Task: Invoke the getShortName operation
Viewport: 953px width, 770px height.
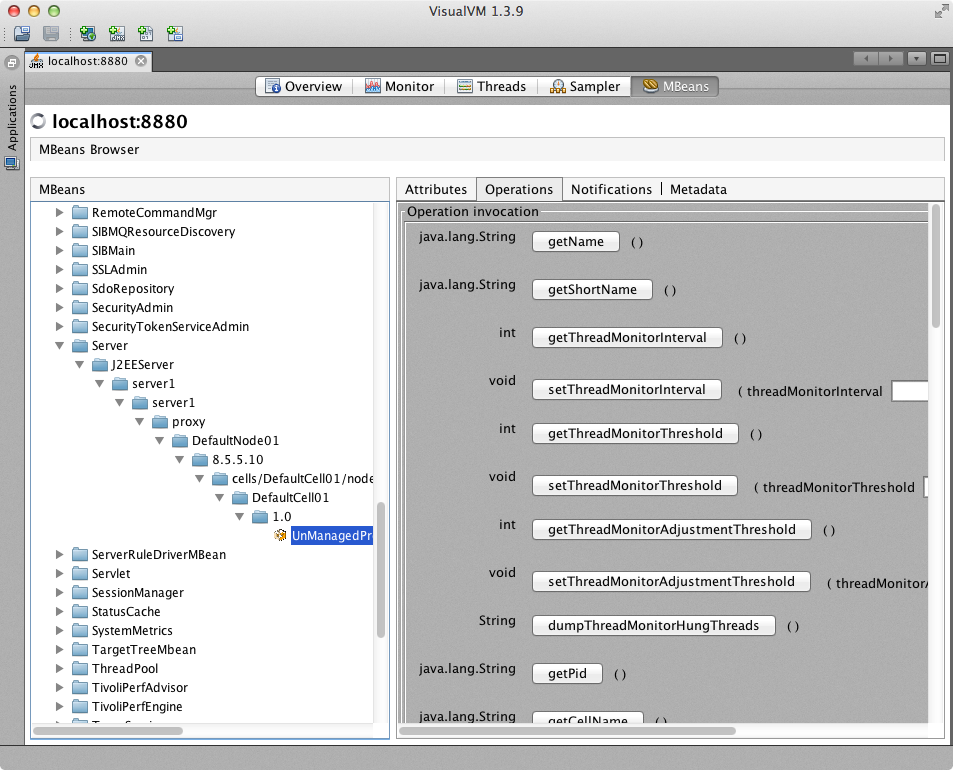Action: 592,289
